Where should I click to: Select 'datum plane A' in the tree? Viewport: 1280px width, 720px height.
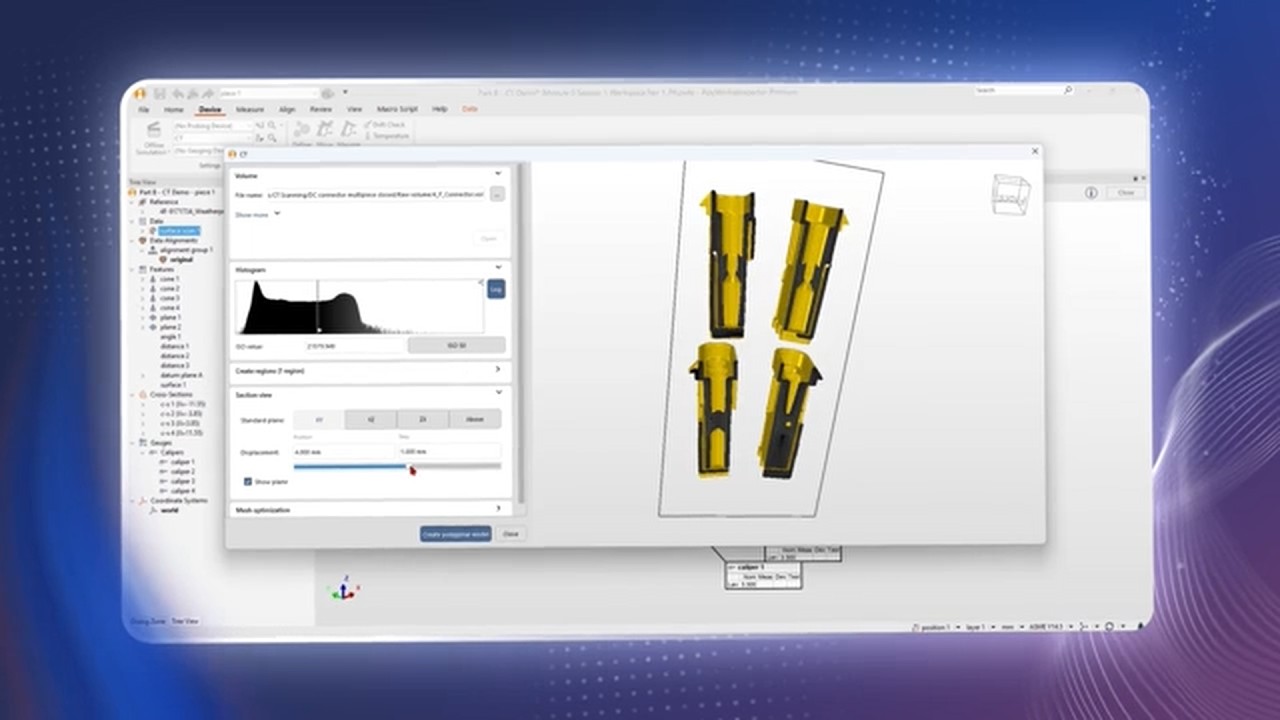[x=182, y=375]
